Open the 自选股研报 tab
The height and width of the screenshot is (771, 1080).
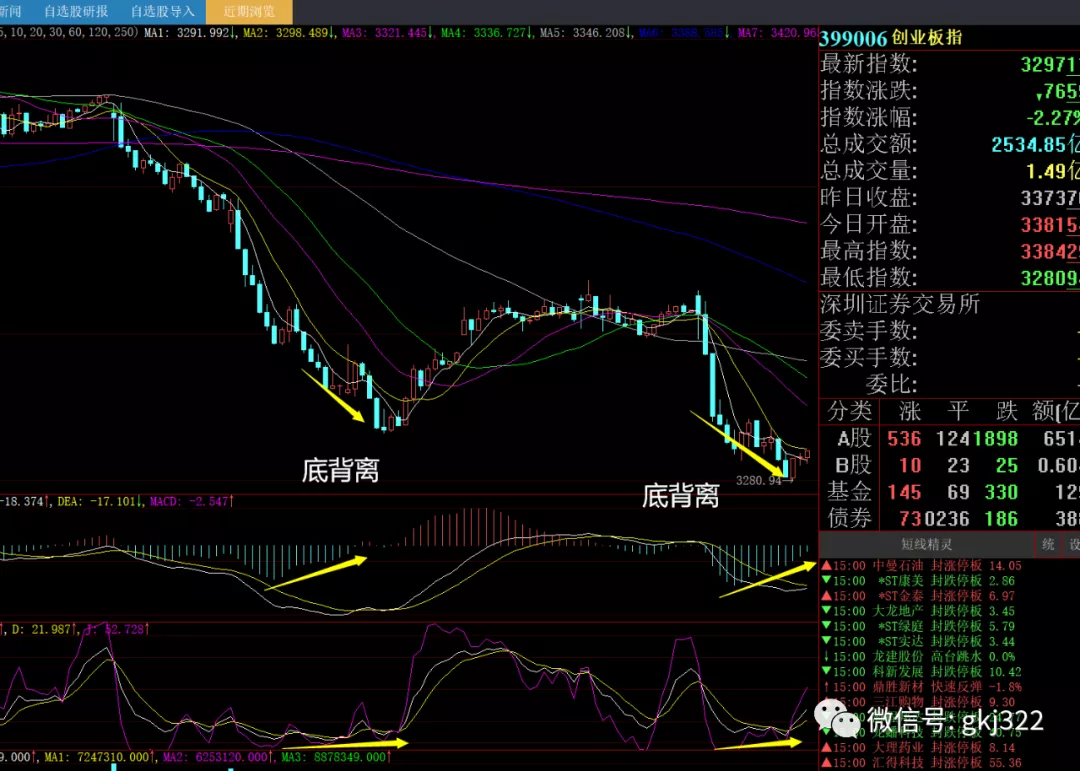[76, 12]
